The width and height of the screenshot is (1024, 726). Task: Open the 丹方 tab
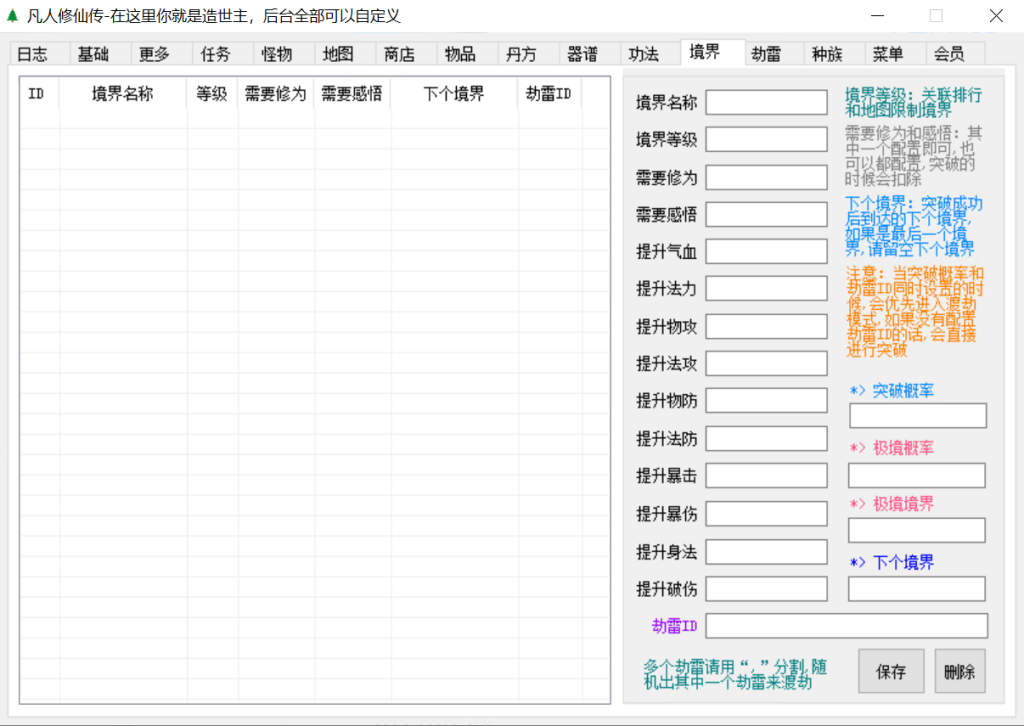[521, 54]
